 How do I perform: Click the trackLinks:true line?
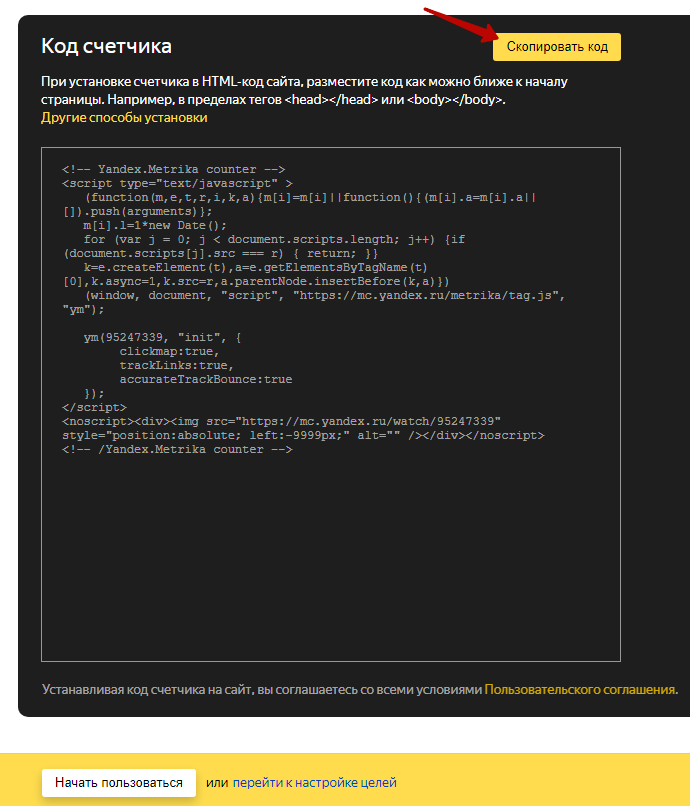coord(177,365)
